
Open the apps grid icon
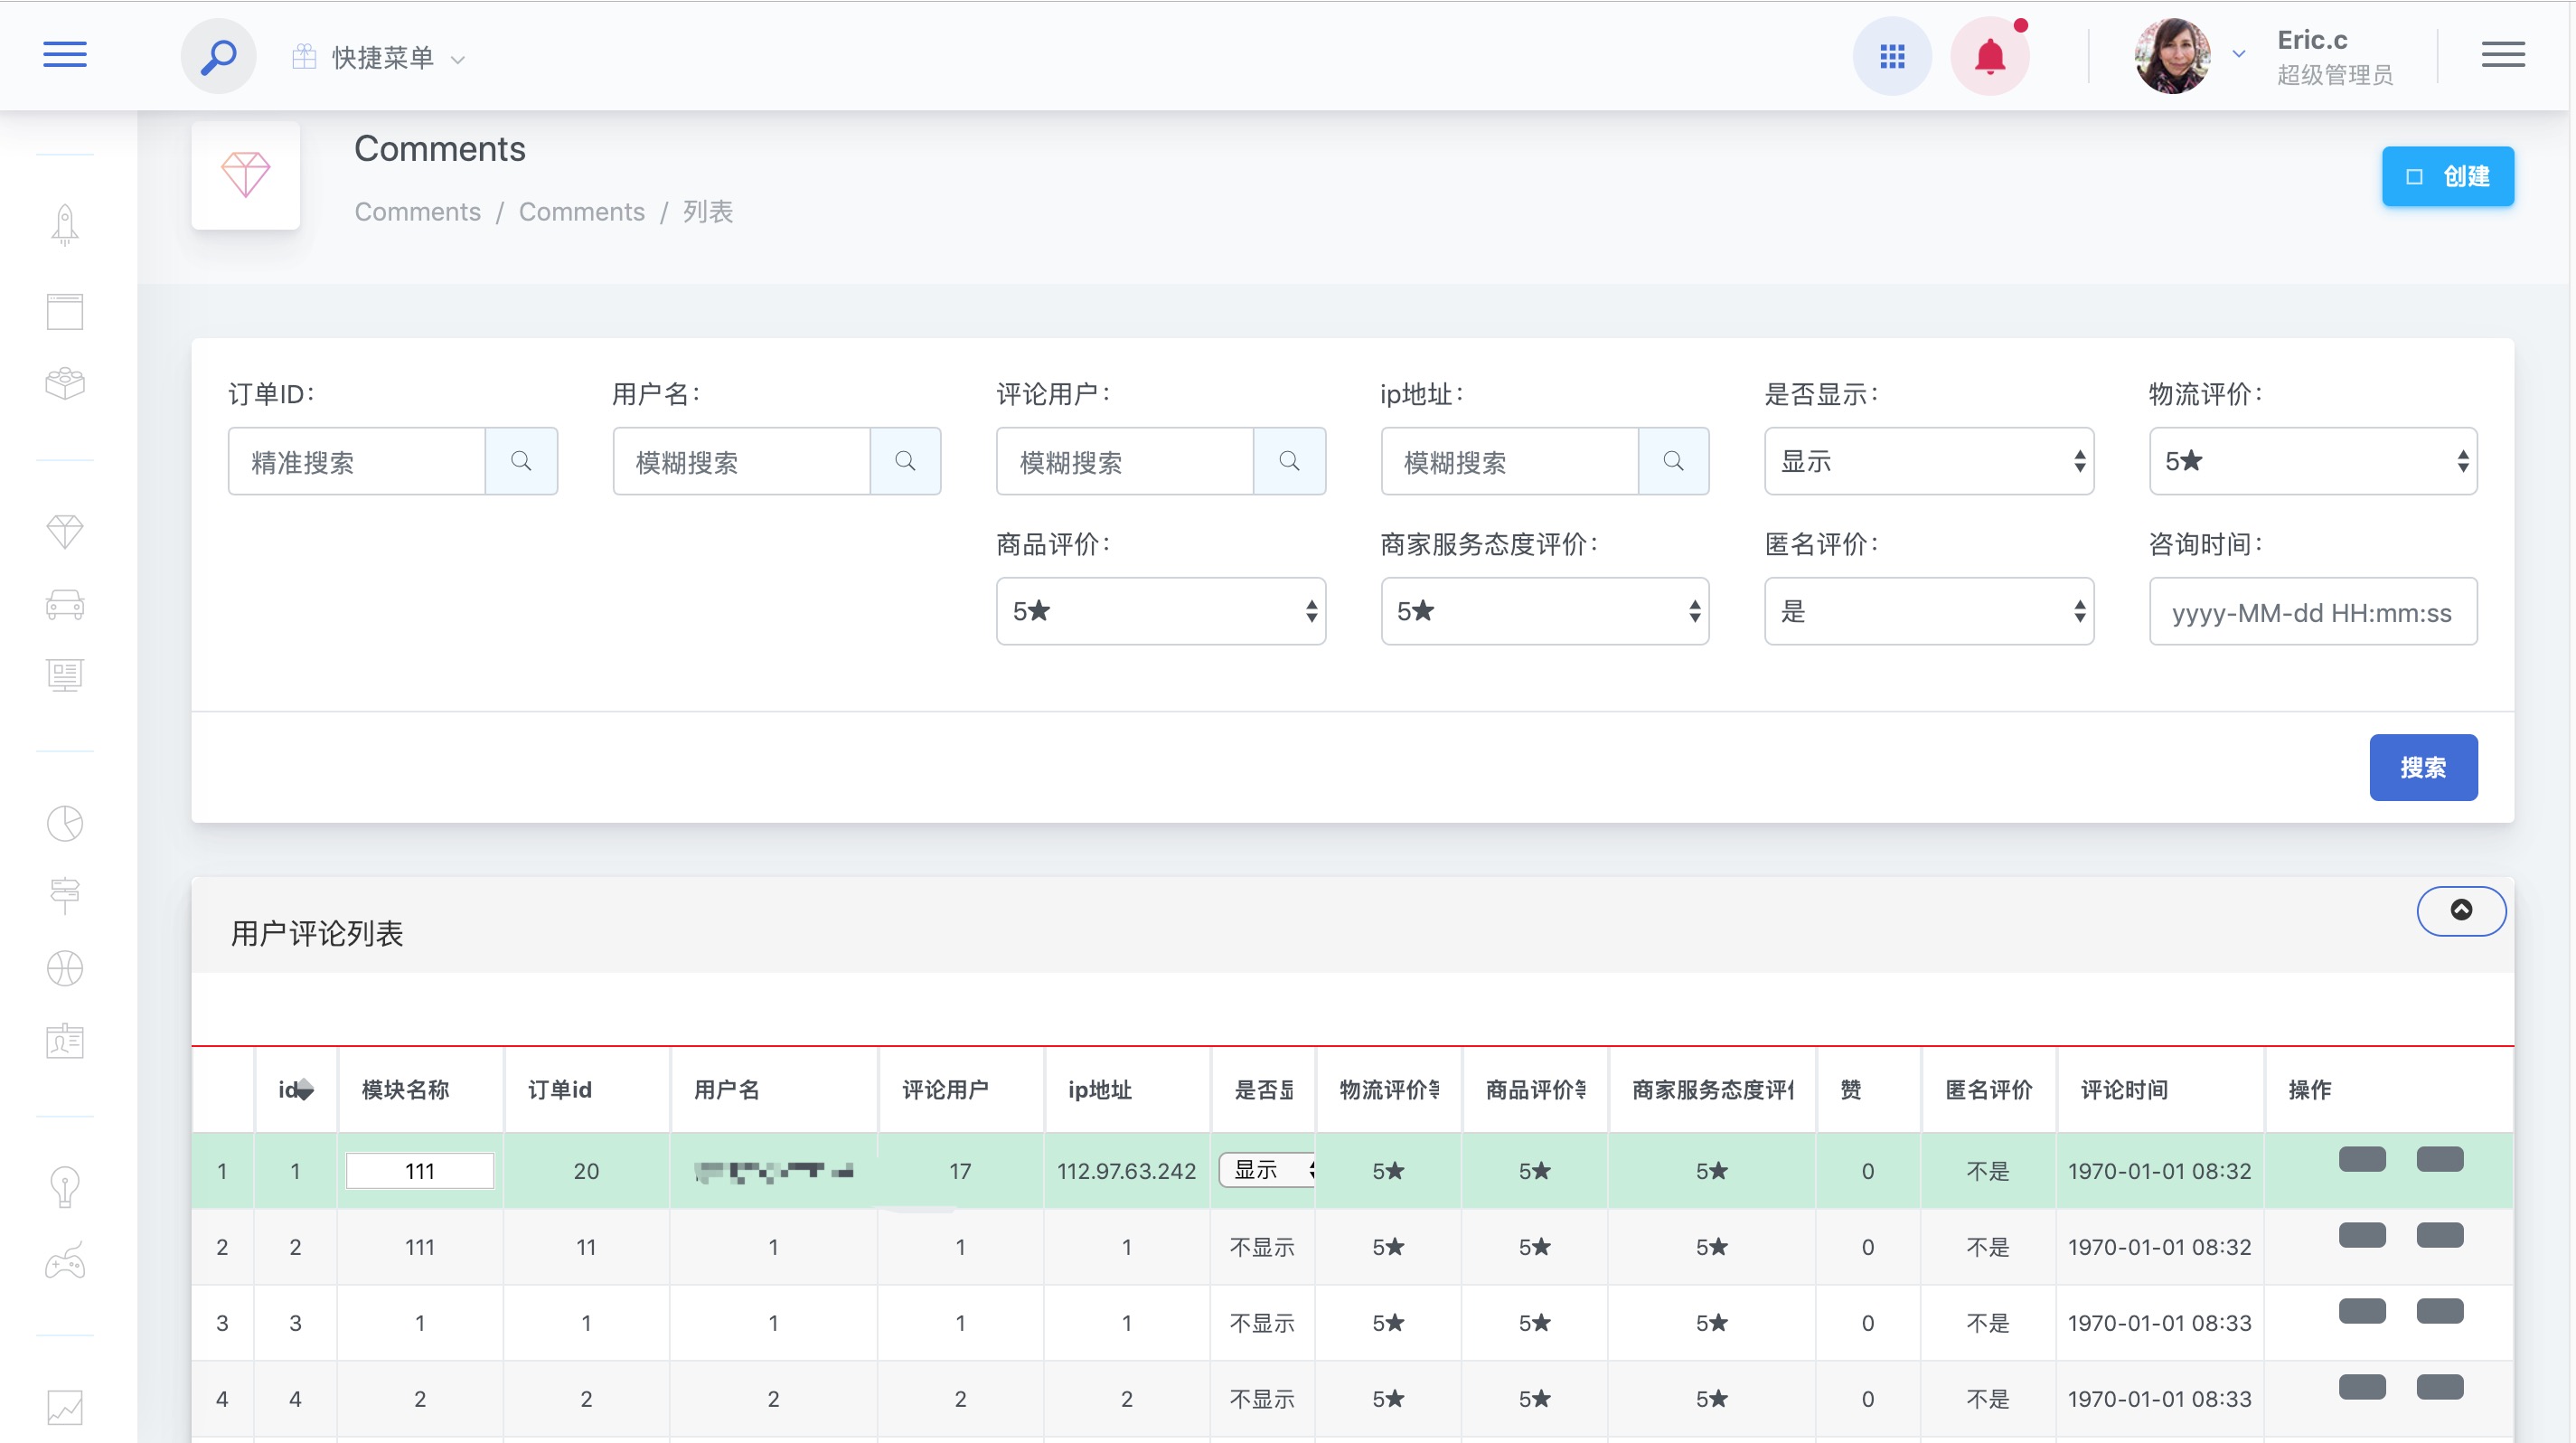1891,57
